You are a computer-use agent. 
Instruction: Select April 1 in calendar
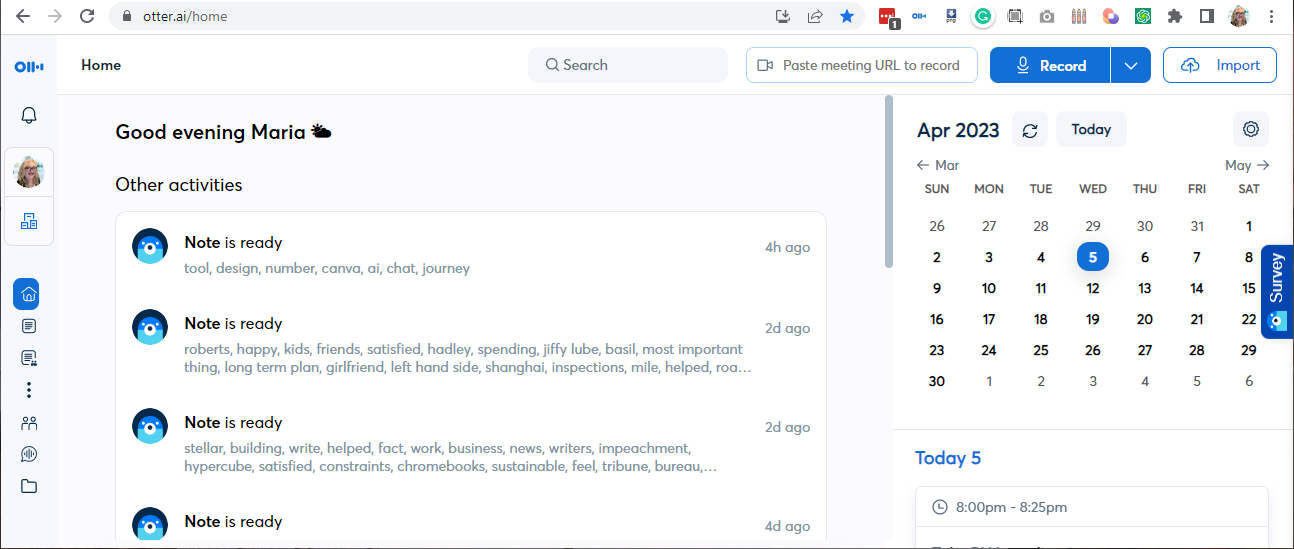[x=1249, y=226]
